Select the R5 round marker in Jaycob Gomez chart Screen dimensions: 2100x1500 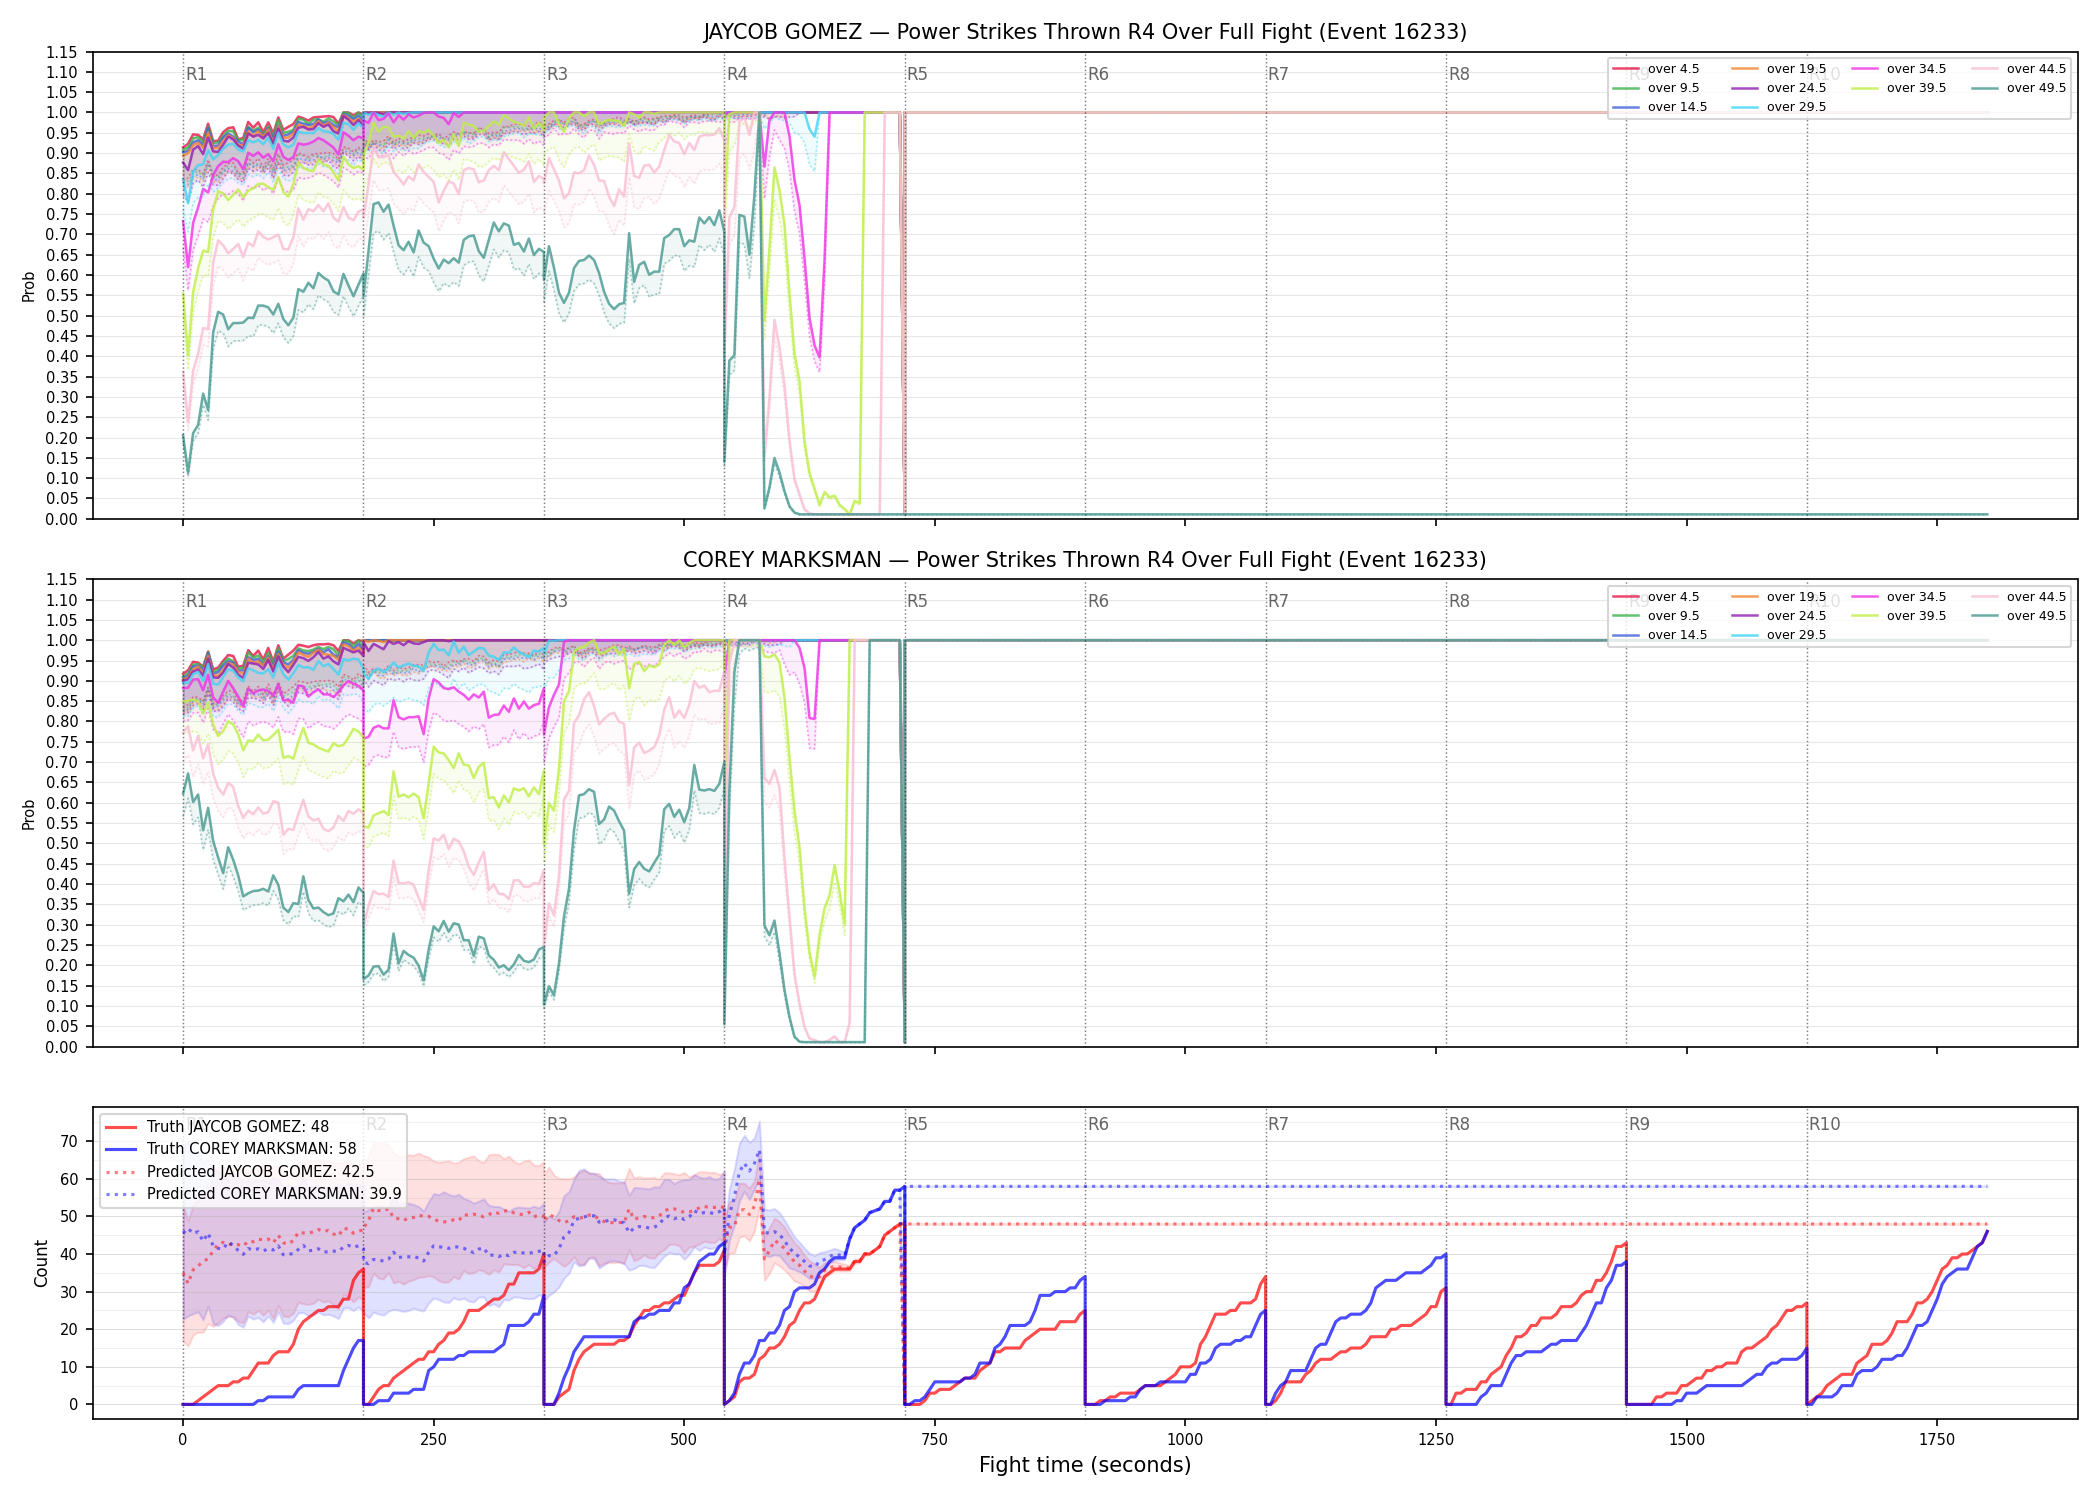(917, 74)
